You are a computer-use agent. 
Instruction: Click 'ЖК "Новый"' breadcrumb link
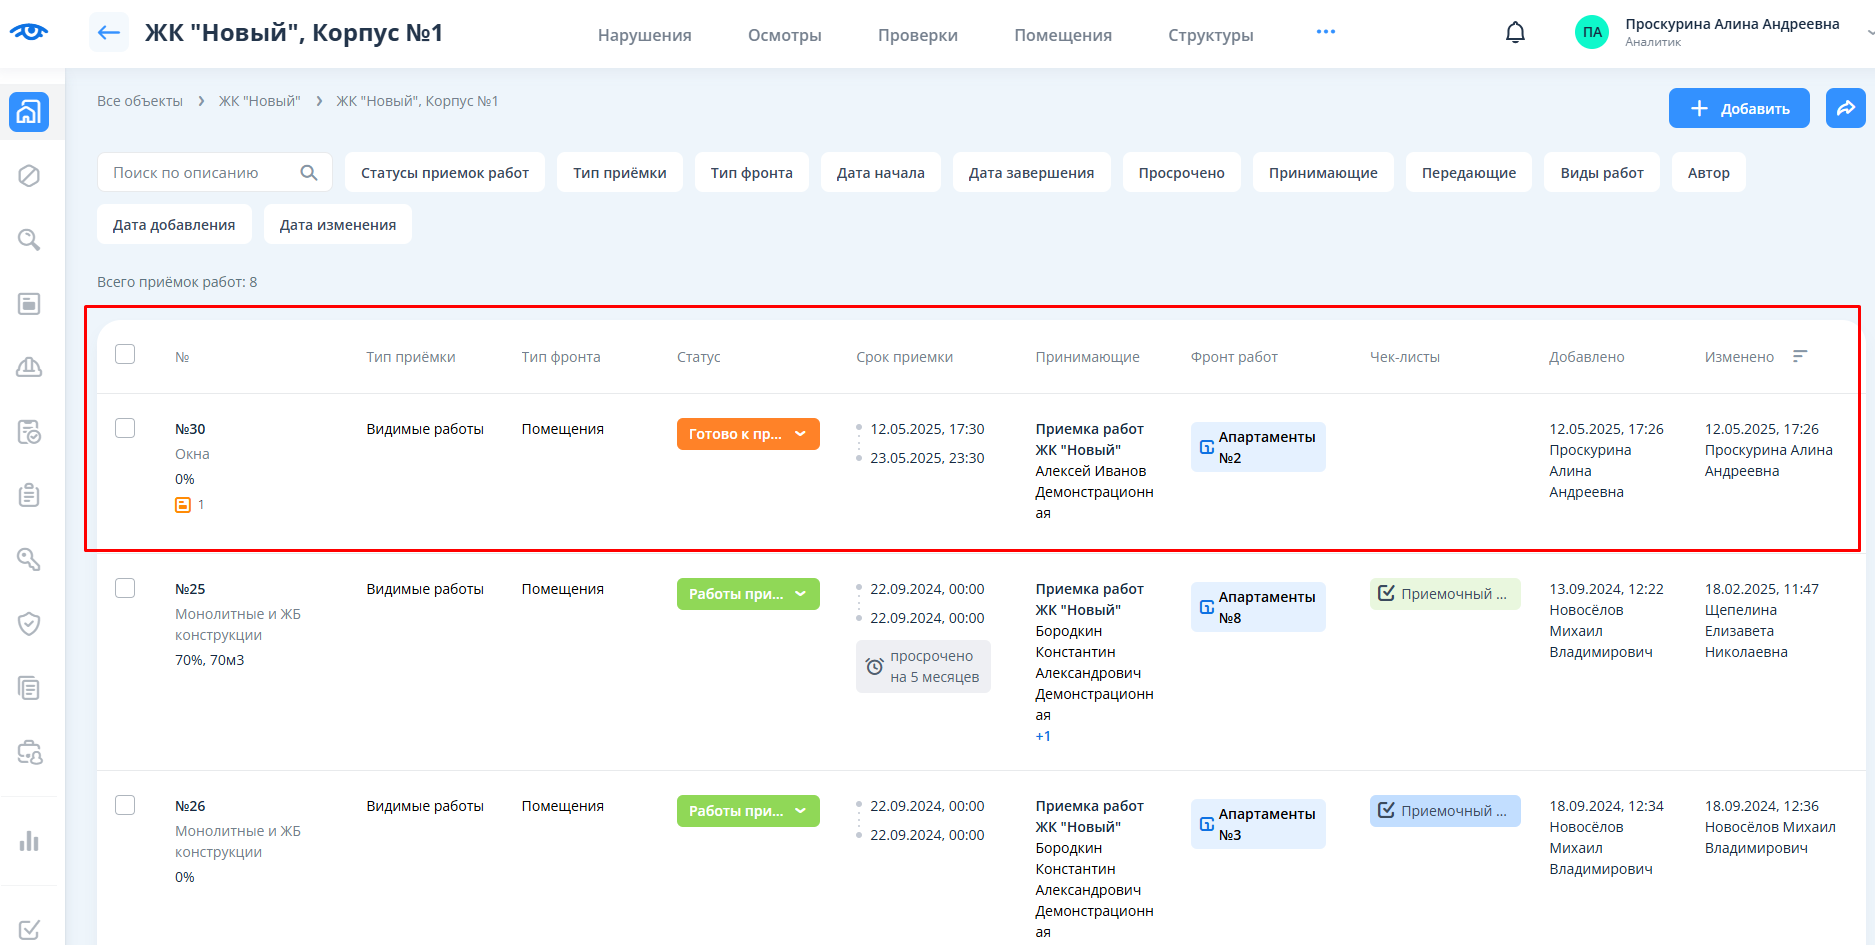point(259,101)
